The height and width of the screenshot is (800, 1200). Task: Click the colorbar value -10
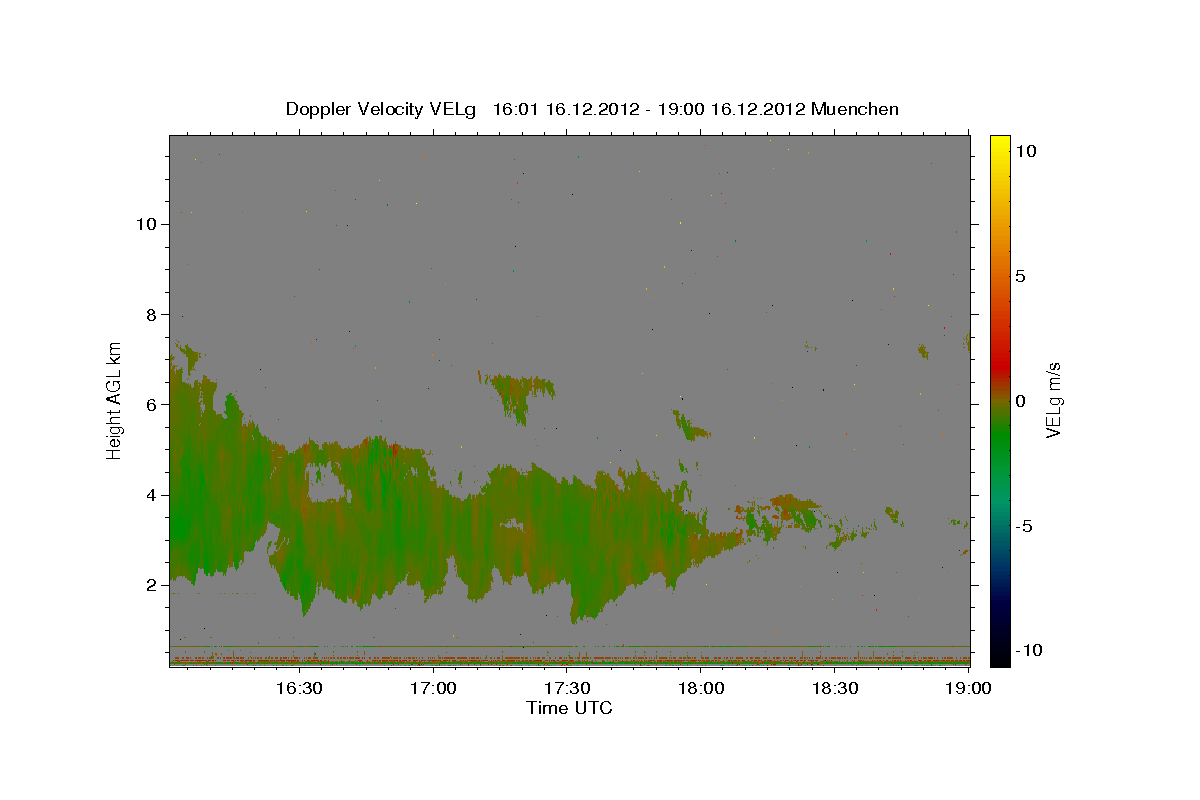pyautogui.click(x=1029, y=651)
